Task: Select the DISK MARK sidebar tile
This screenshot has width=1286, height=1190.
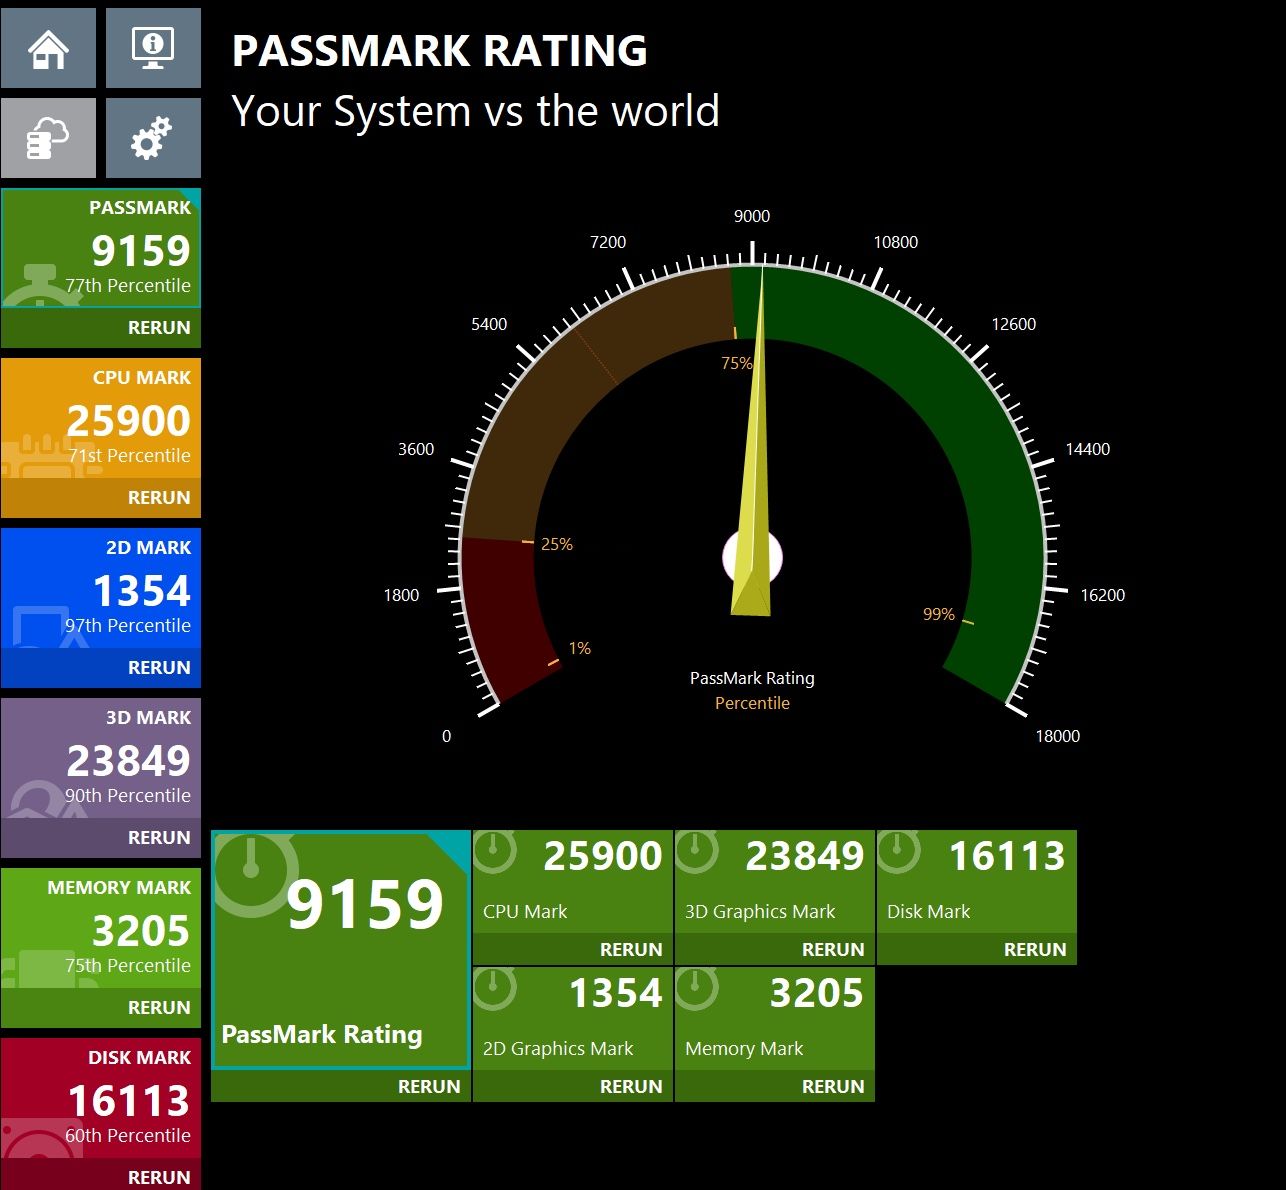Action: (x=101, y=1098)
